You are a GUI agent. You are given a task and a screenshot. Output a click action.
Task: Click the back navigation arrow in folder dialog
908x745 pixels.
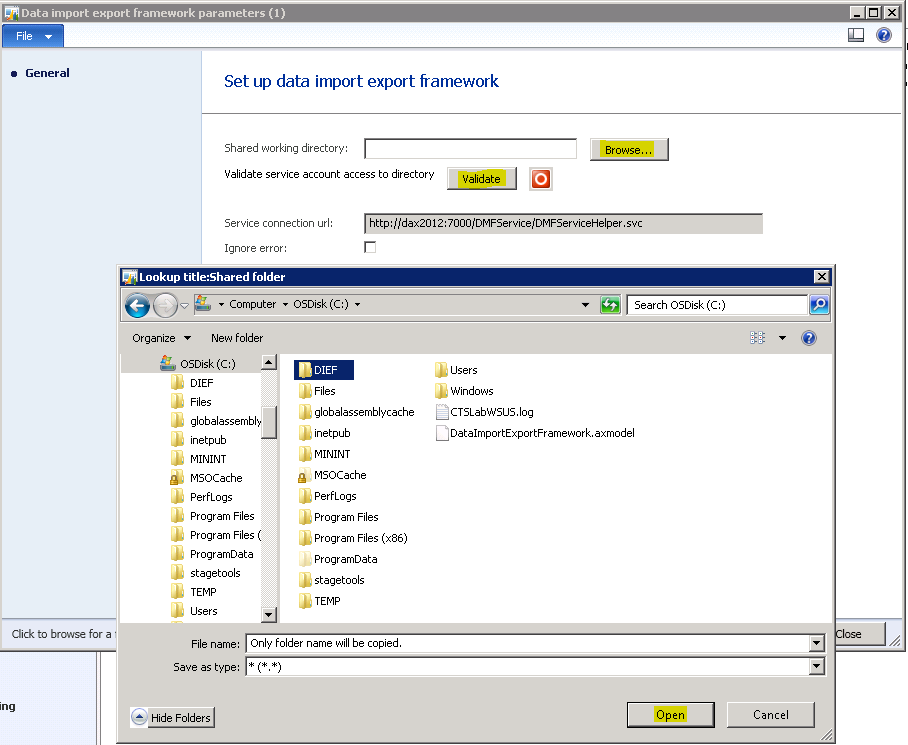(x=138, y=305)
